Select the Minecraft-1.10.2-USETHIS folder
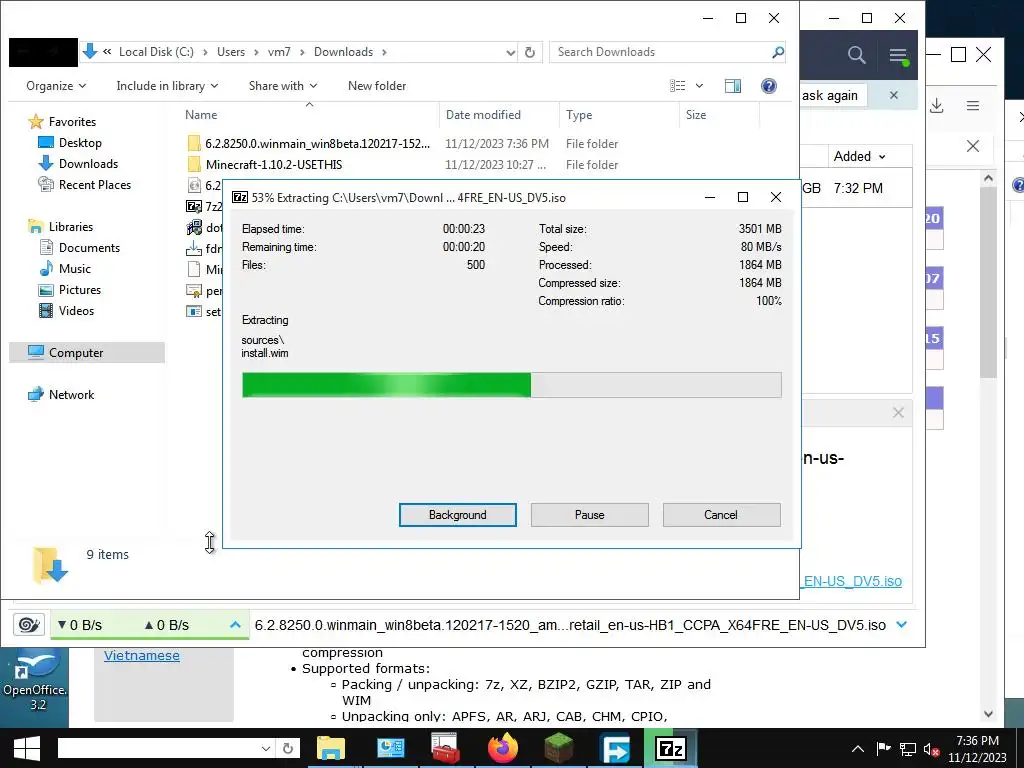 (274, 165)
